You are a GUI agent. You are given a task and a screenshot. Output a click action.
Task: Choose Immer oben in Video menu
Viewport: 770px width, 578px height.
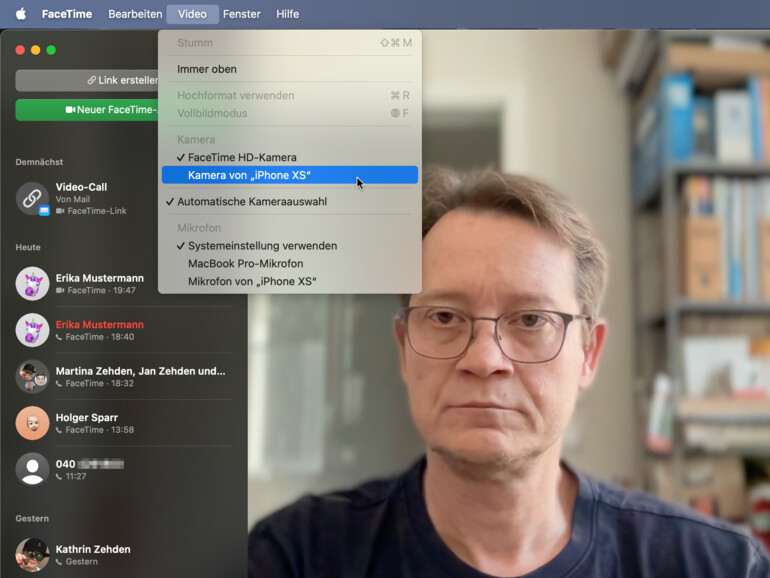[290, 69]
